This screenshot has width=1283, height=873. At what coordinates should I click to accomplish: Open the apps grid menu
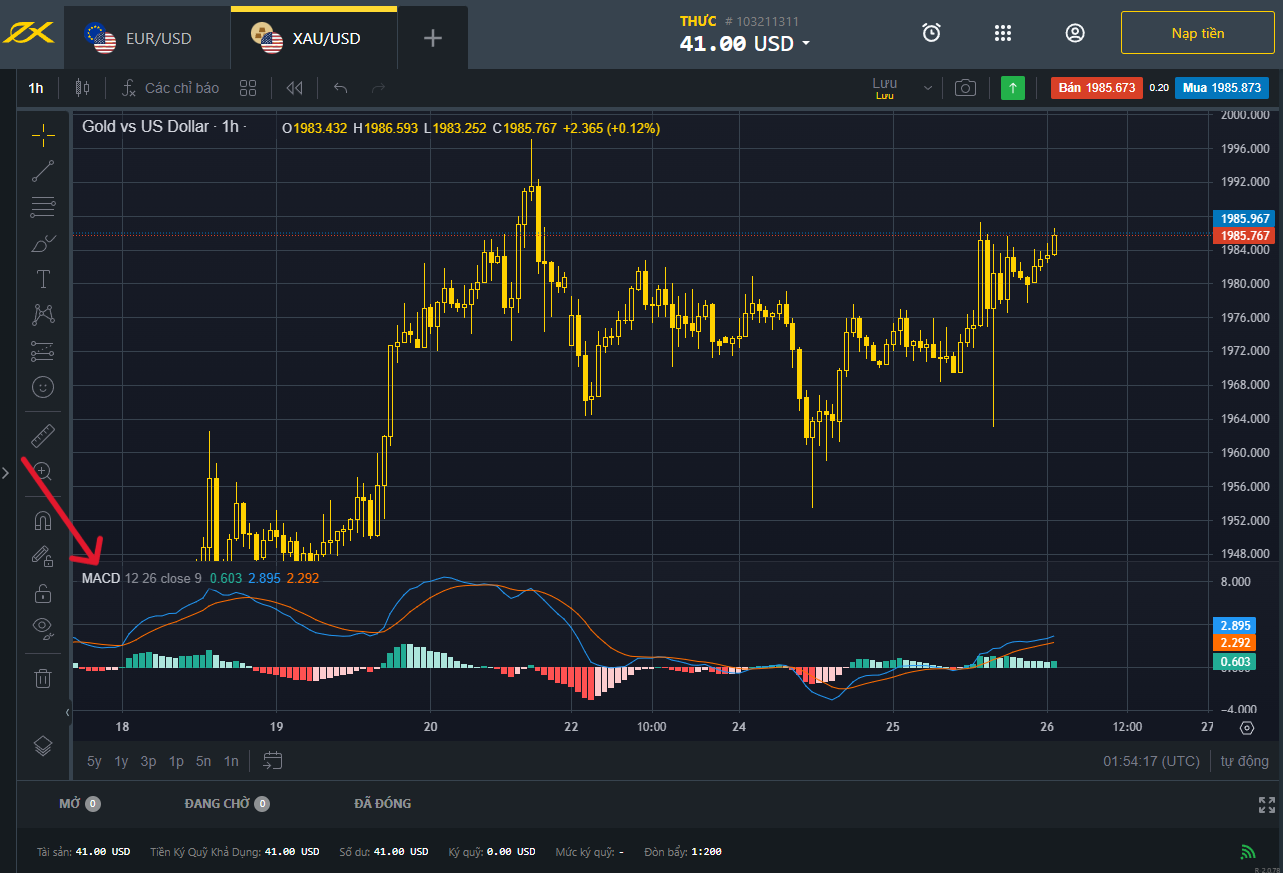click(1003, 33)
